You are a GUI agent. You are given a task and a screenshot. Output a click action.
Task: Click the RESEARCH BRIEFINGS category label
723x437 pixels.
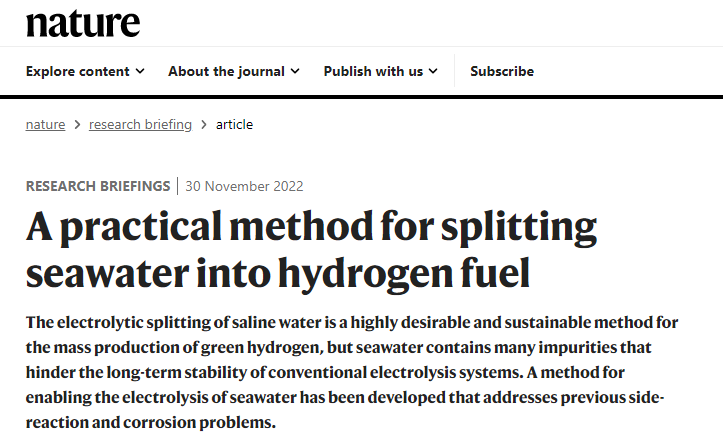point(98,186)
